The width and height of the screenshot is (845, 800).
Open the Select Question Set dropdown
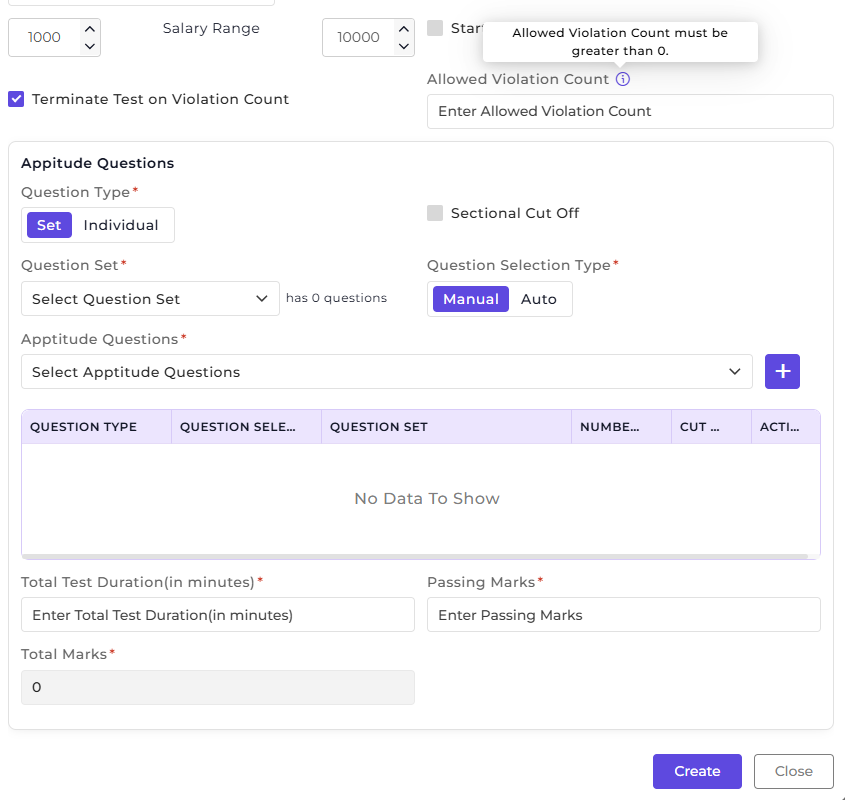[x=150, y=299]
